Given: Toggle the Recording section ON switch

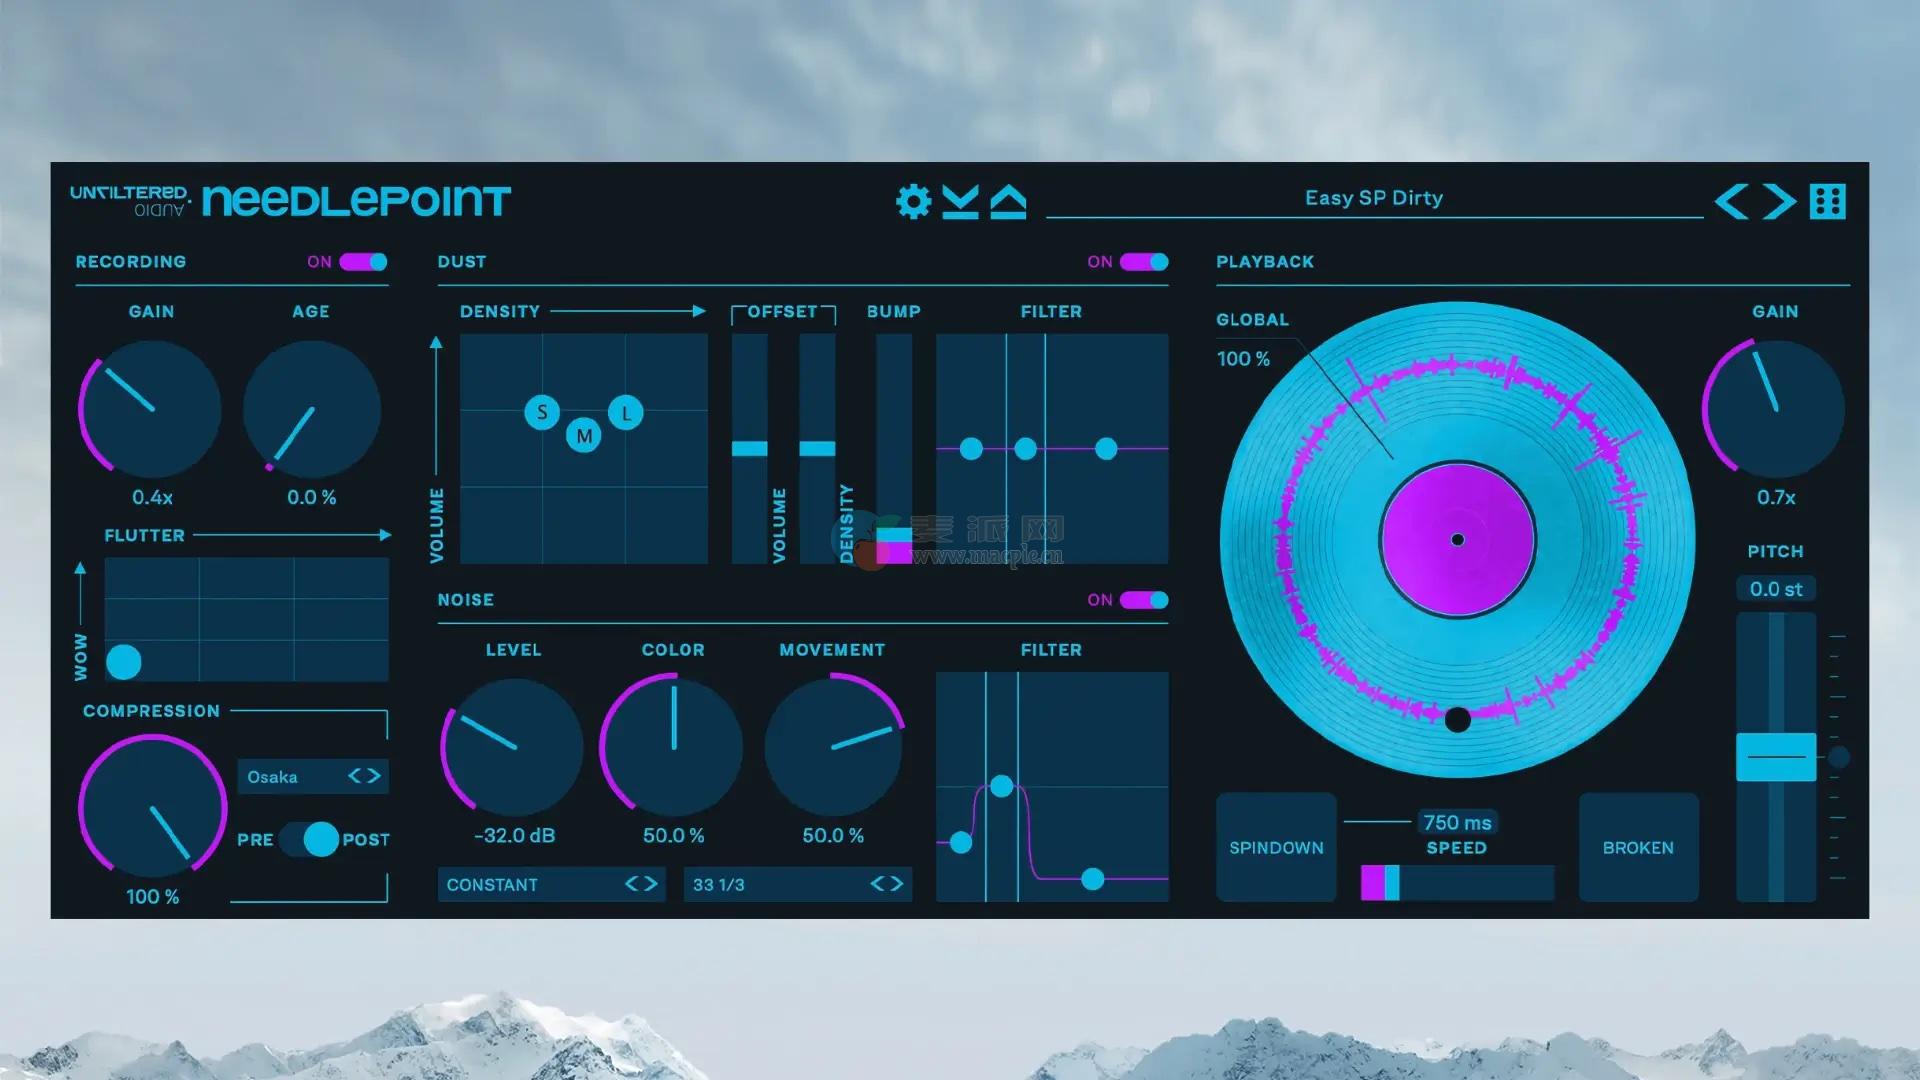Looking at the screenshot, I should 363,262.
